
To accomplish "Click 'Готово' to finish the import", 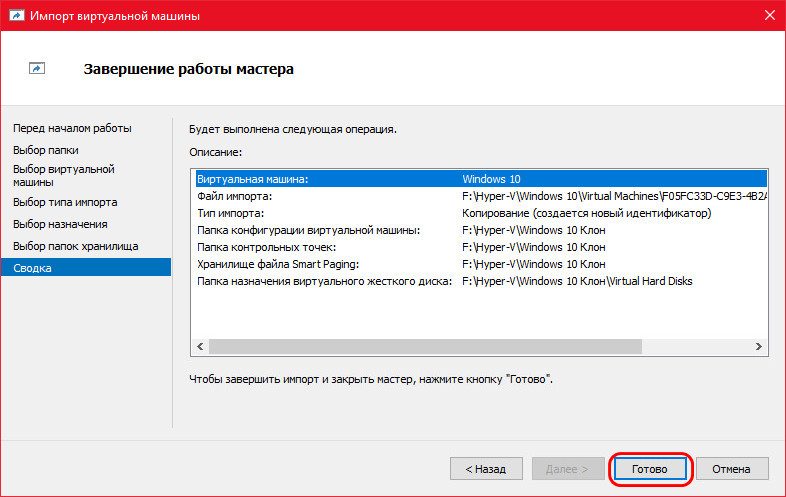I will [x=650, y=468].
